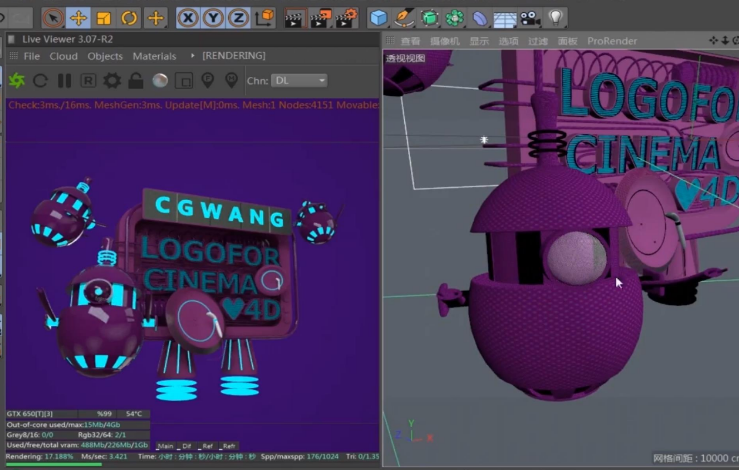Screen dimensions: 739x470
Task: Add a light with the bulb icon
Action: (555, 17)
